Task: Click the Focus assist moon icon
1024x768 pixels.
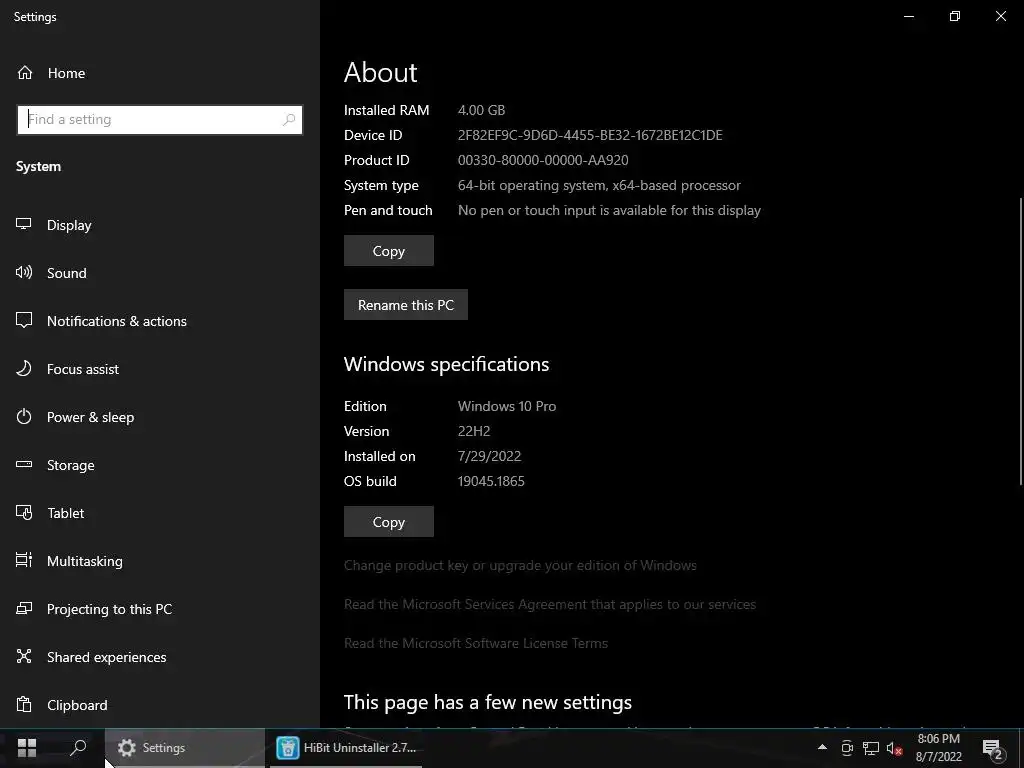Action: point(24,368)
